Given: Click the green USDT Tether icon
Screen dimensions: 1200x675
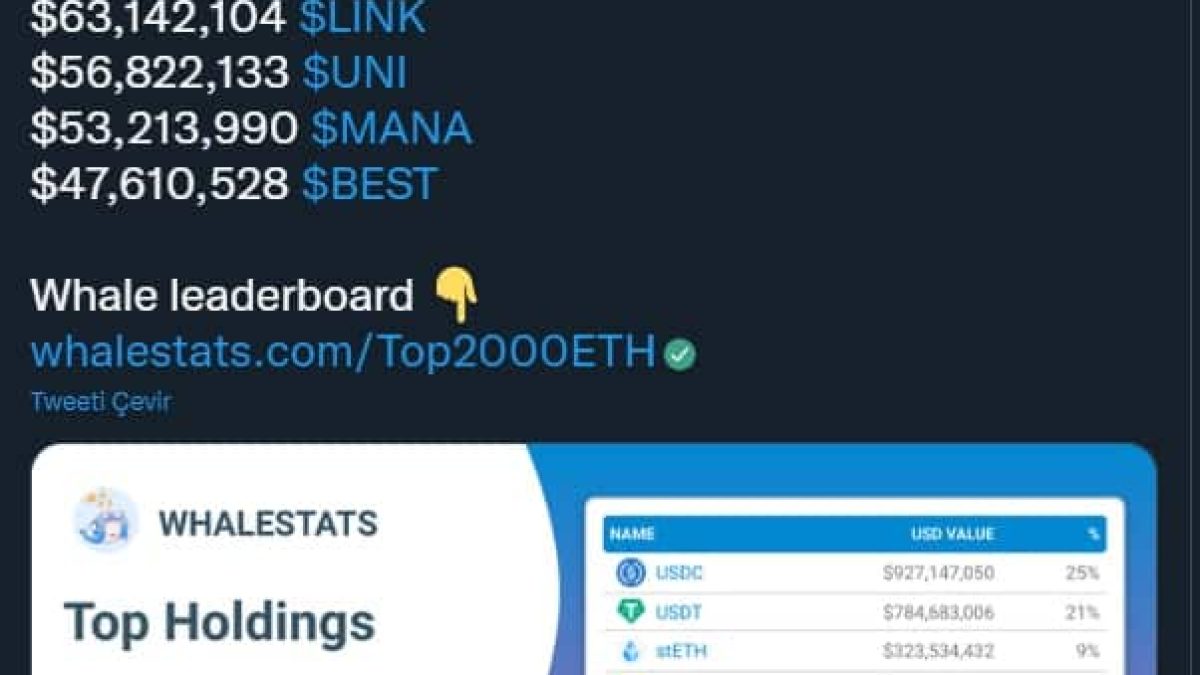Looking at the screenshot, I should point(631,612).
